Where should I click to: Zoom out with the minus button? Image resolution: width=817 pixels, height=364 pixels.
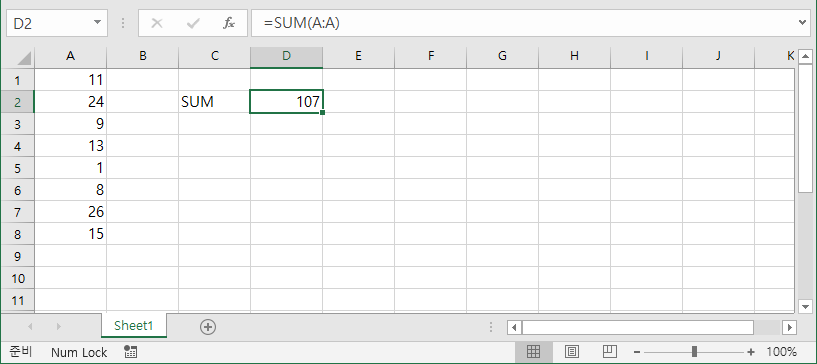click(637, 352)
